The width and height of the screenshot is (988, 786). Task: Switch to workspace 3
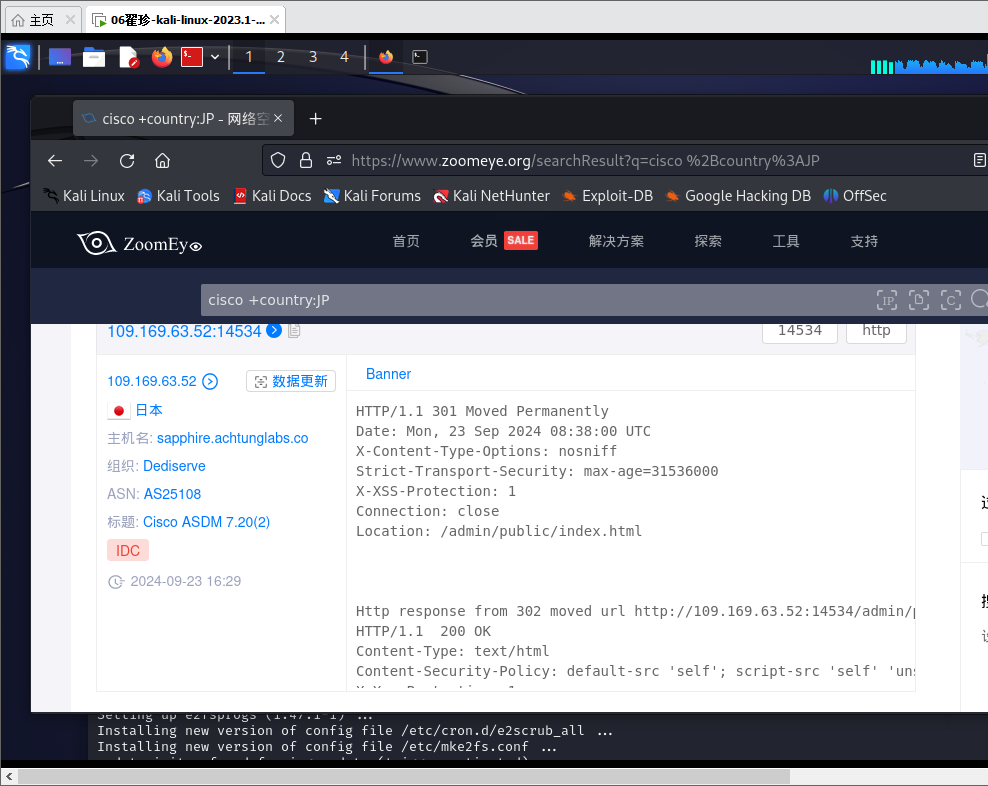tap(313, 57)
